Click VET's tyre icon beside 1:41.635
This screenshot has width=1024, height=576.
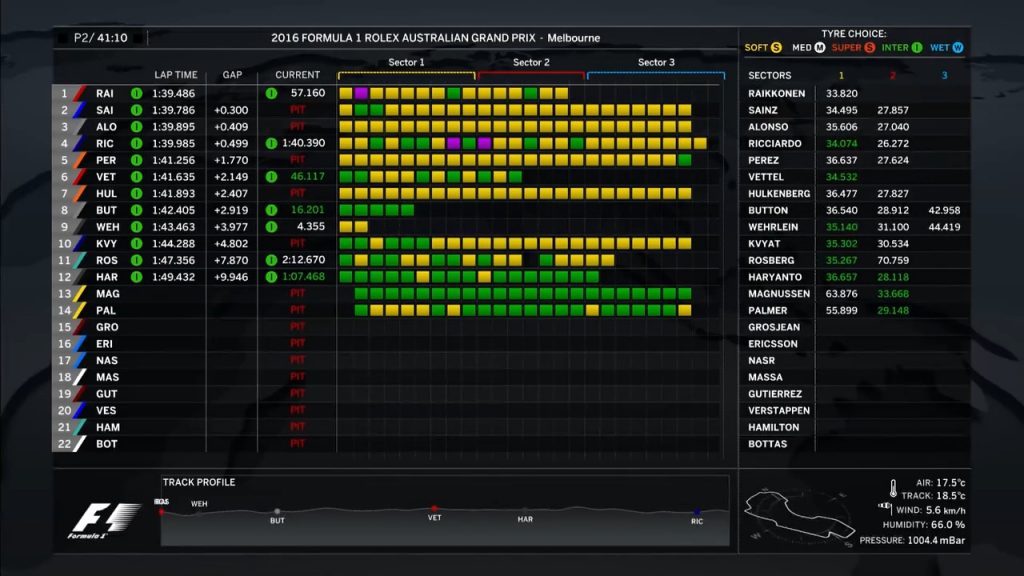pyautogui.click(x=136, y=177)
